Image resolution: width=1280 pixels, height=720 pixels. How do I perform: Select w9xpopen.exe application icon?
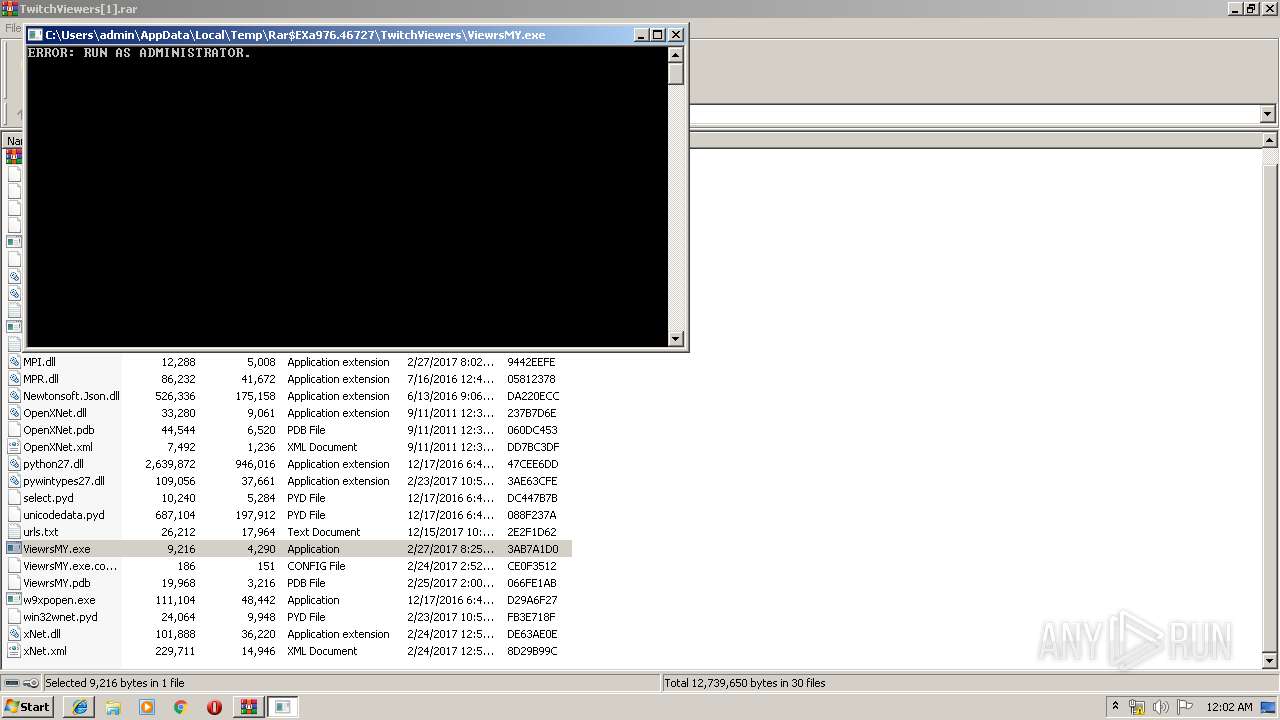14,600
